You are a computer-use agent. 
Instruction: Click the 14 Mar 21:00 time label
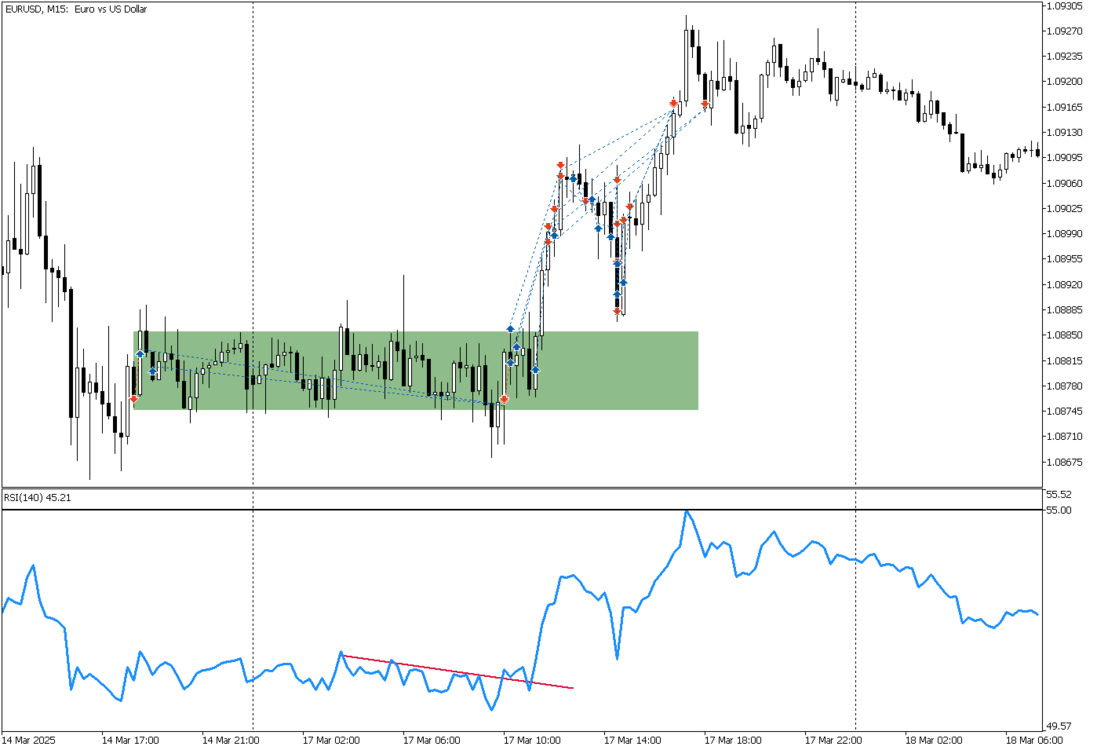pos(231,740)
